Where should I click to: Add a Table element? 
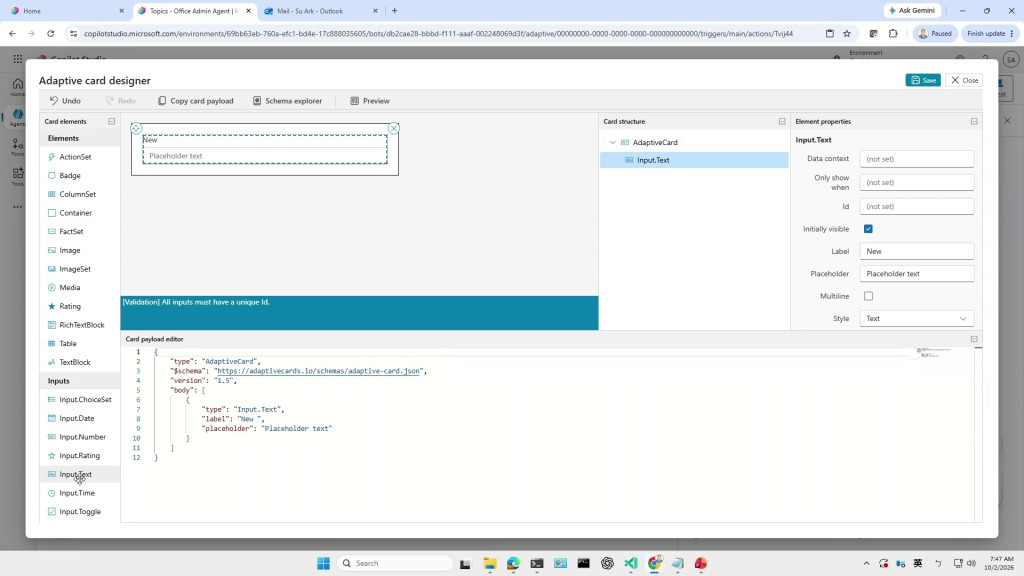[x=67, y=344]
